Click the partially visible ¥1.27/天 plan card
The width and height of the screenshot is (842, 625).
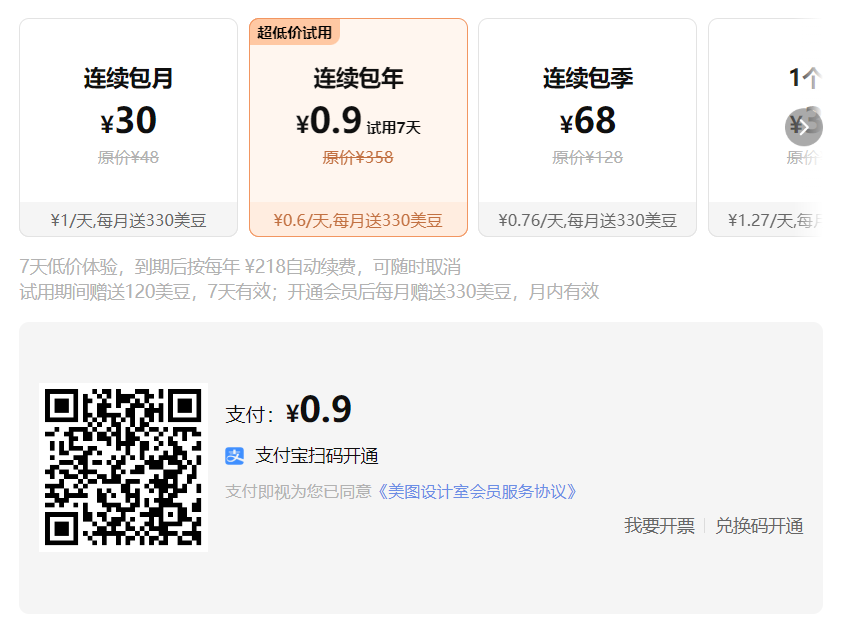tap(765, 127)
